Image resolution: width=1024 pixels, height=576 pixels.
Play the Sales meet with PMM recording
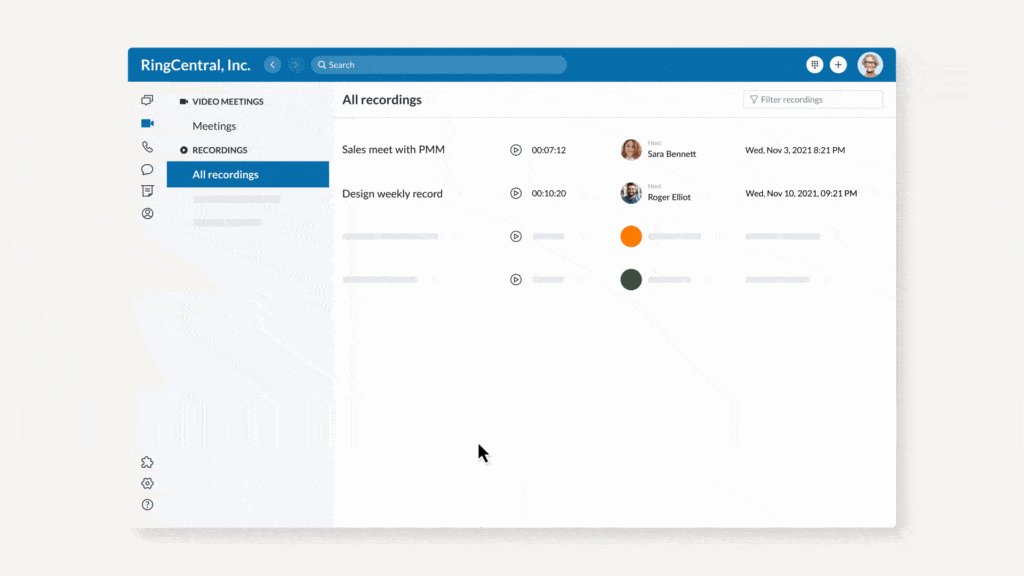click(x=516, y=150)
